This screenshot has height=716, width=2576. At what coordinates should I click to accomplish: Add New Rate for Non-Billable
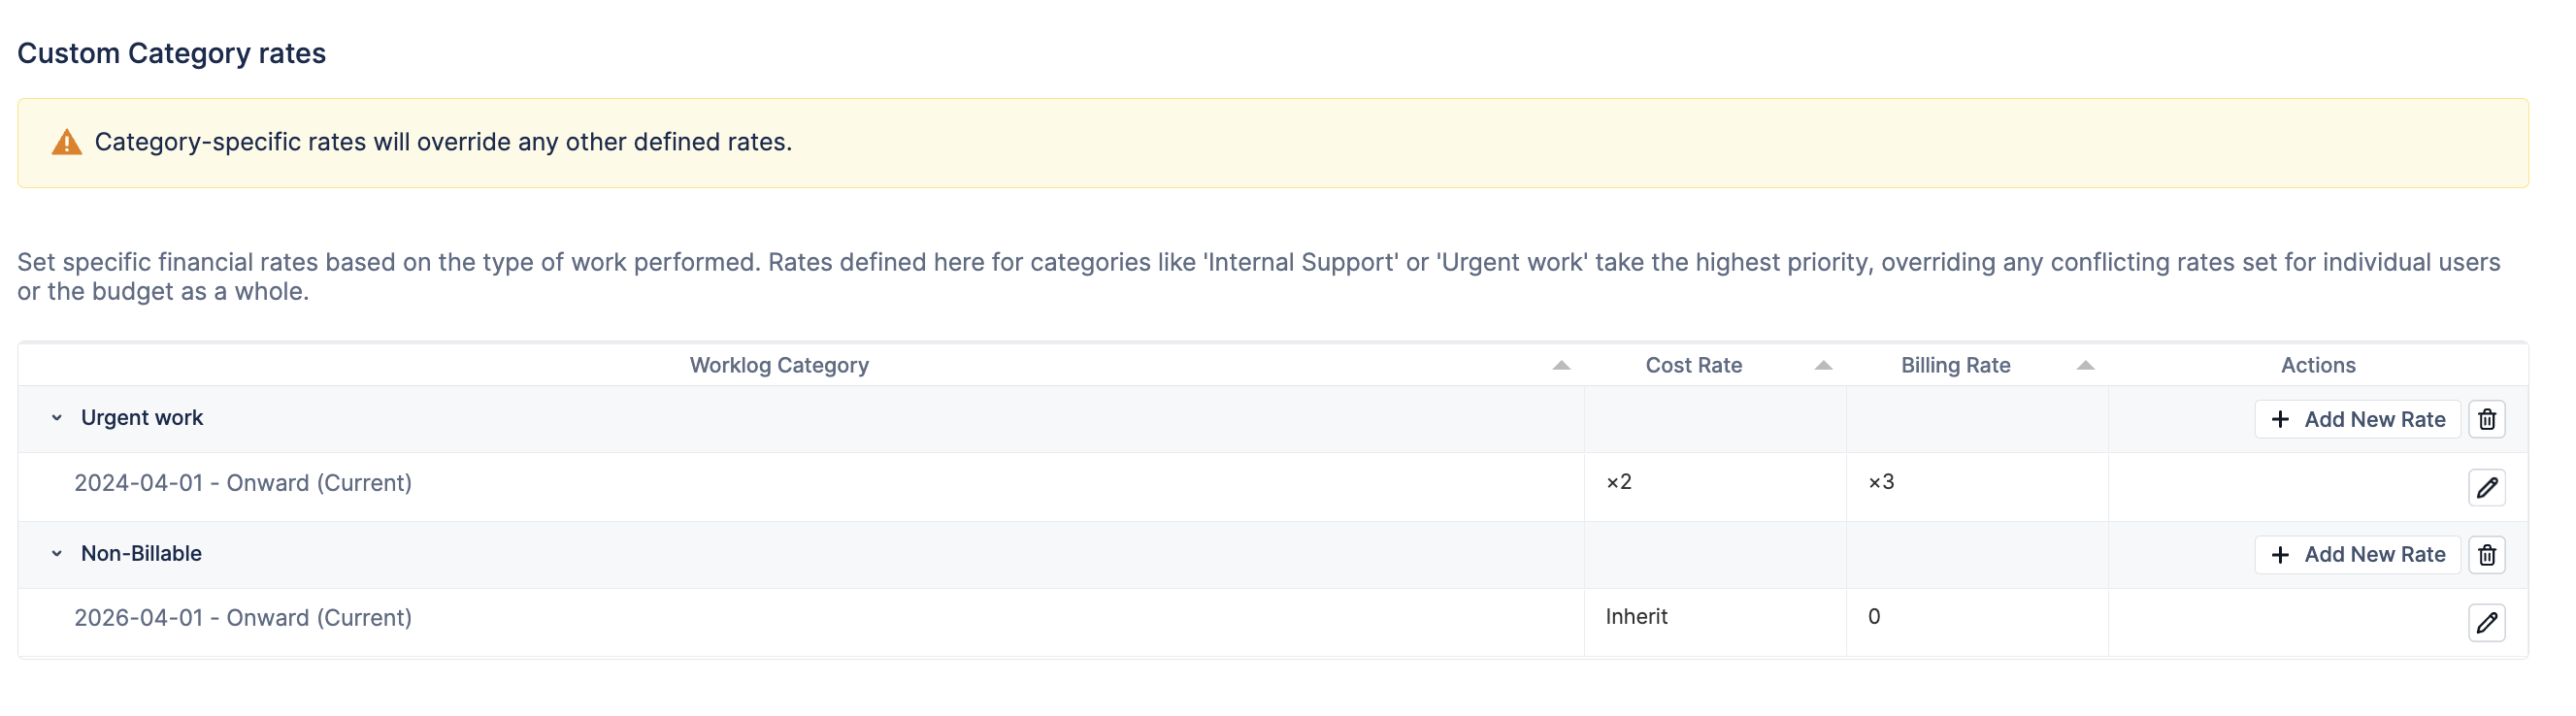tap(2357, 554)
